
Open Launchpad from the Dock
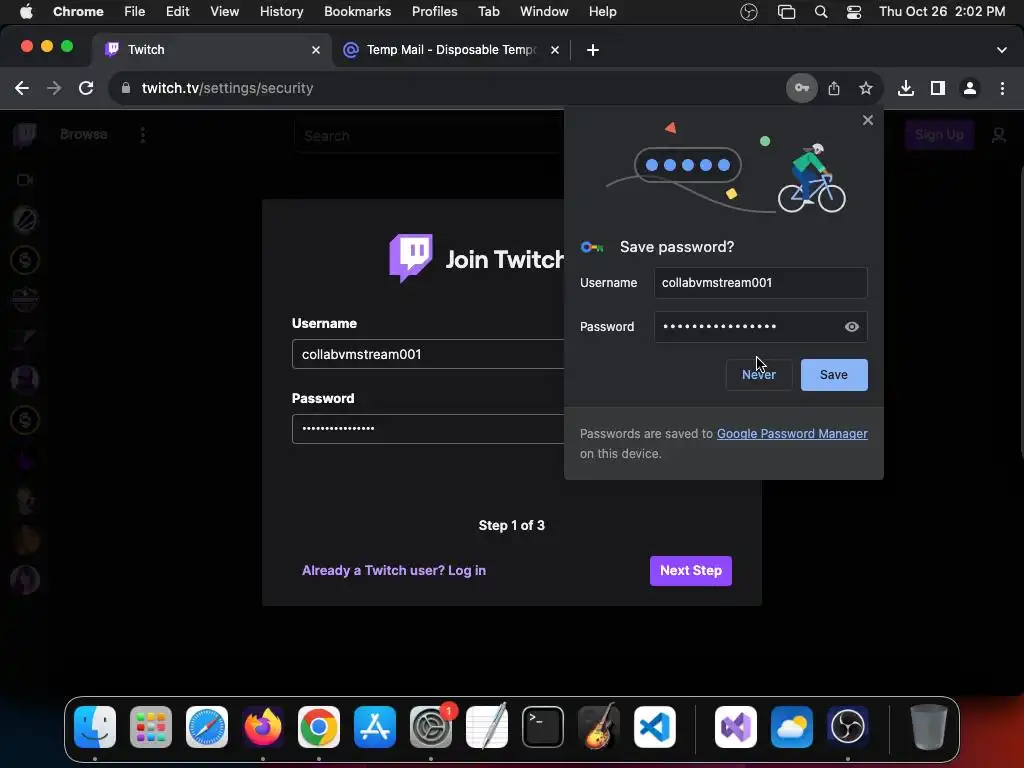coord(151,727)
